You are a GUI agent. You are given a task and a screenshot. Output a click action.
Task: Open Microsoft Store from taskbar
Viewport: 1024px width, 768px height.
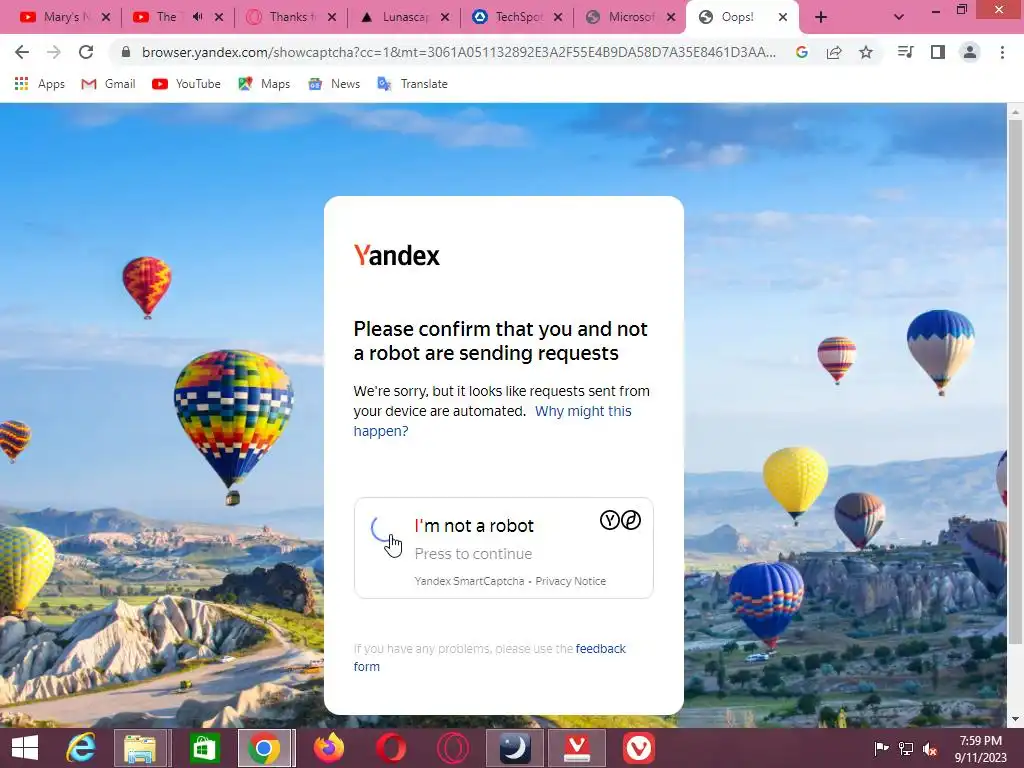click(204, 748)
